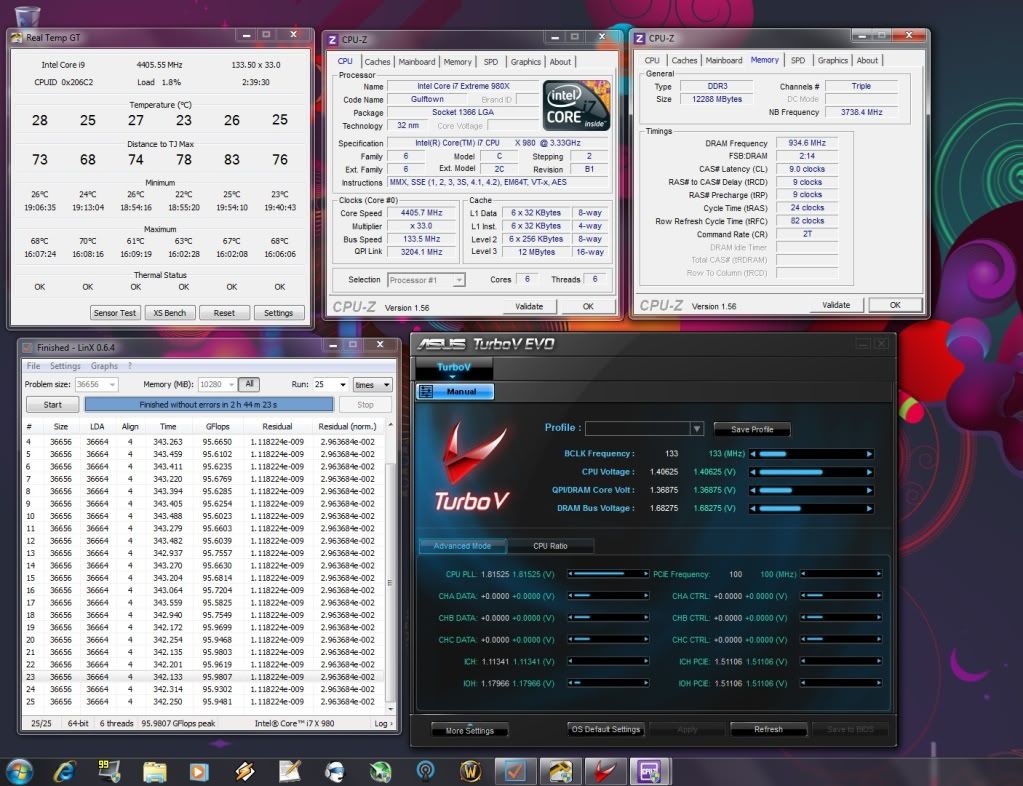Click Save Profile in TurboV
This screenshot has width=1023, height=786.
[752, 429]
